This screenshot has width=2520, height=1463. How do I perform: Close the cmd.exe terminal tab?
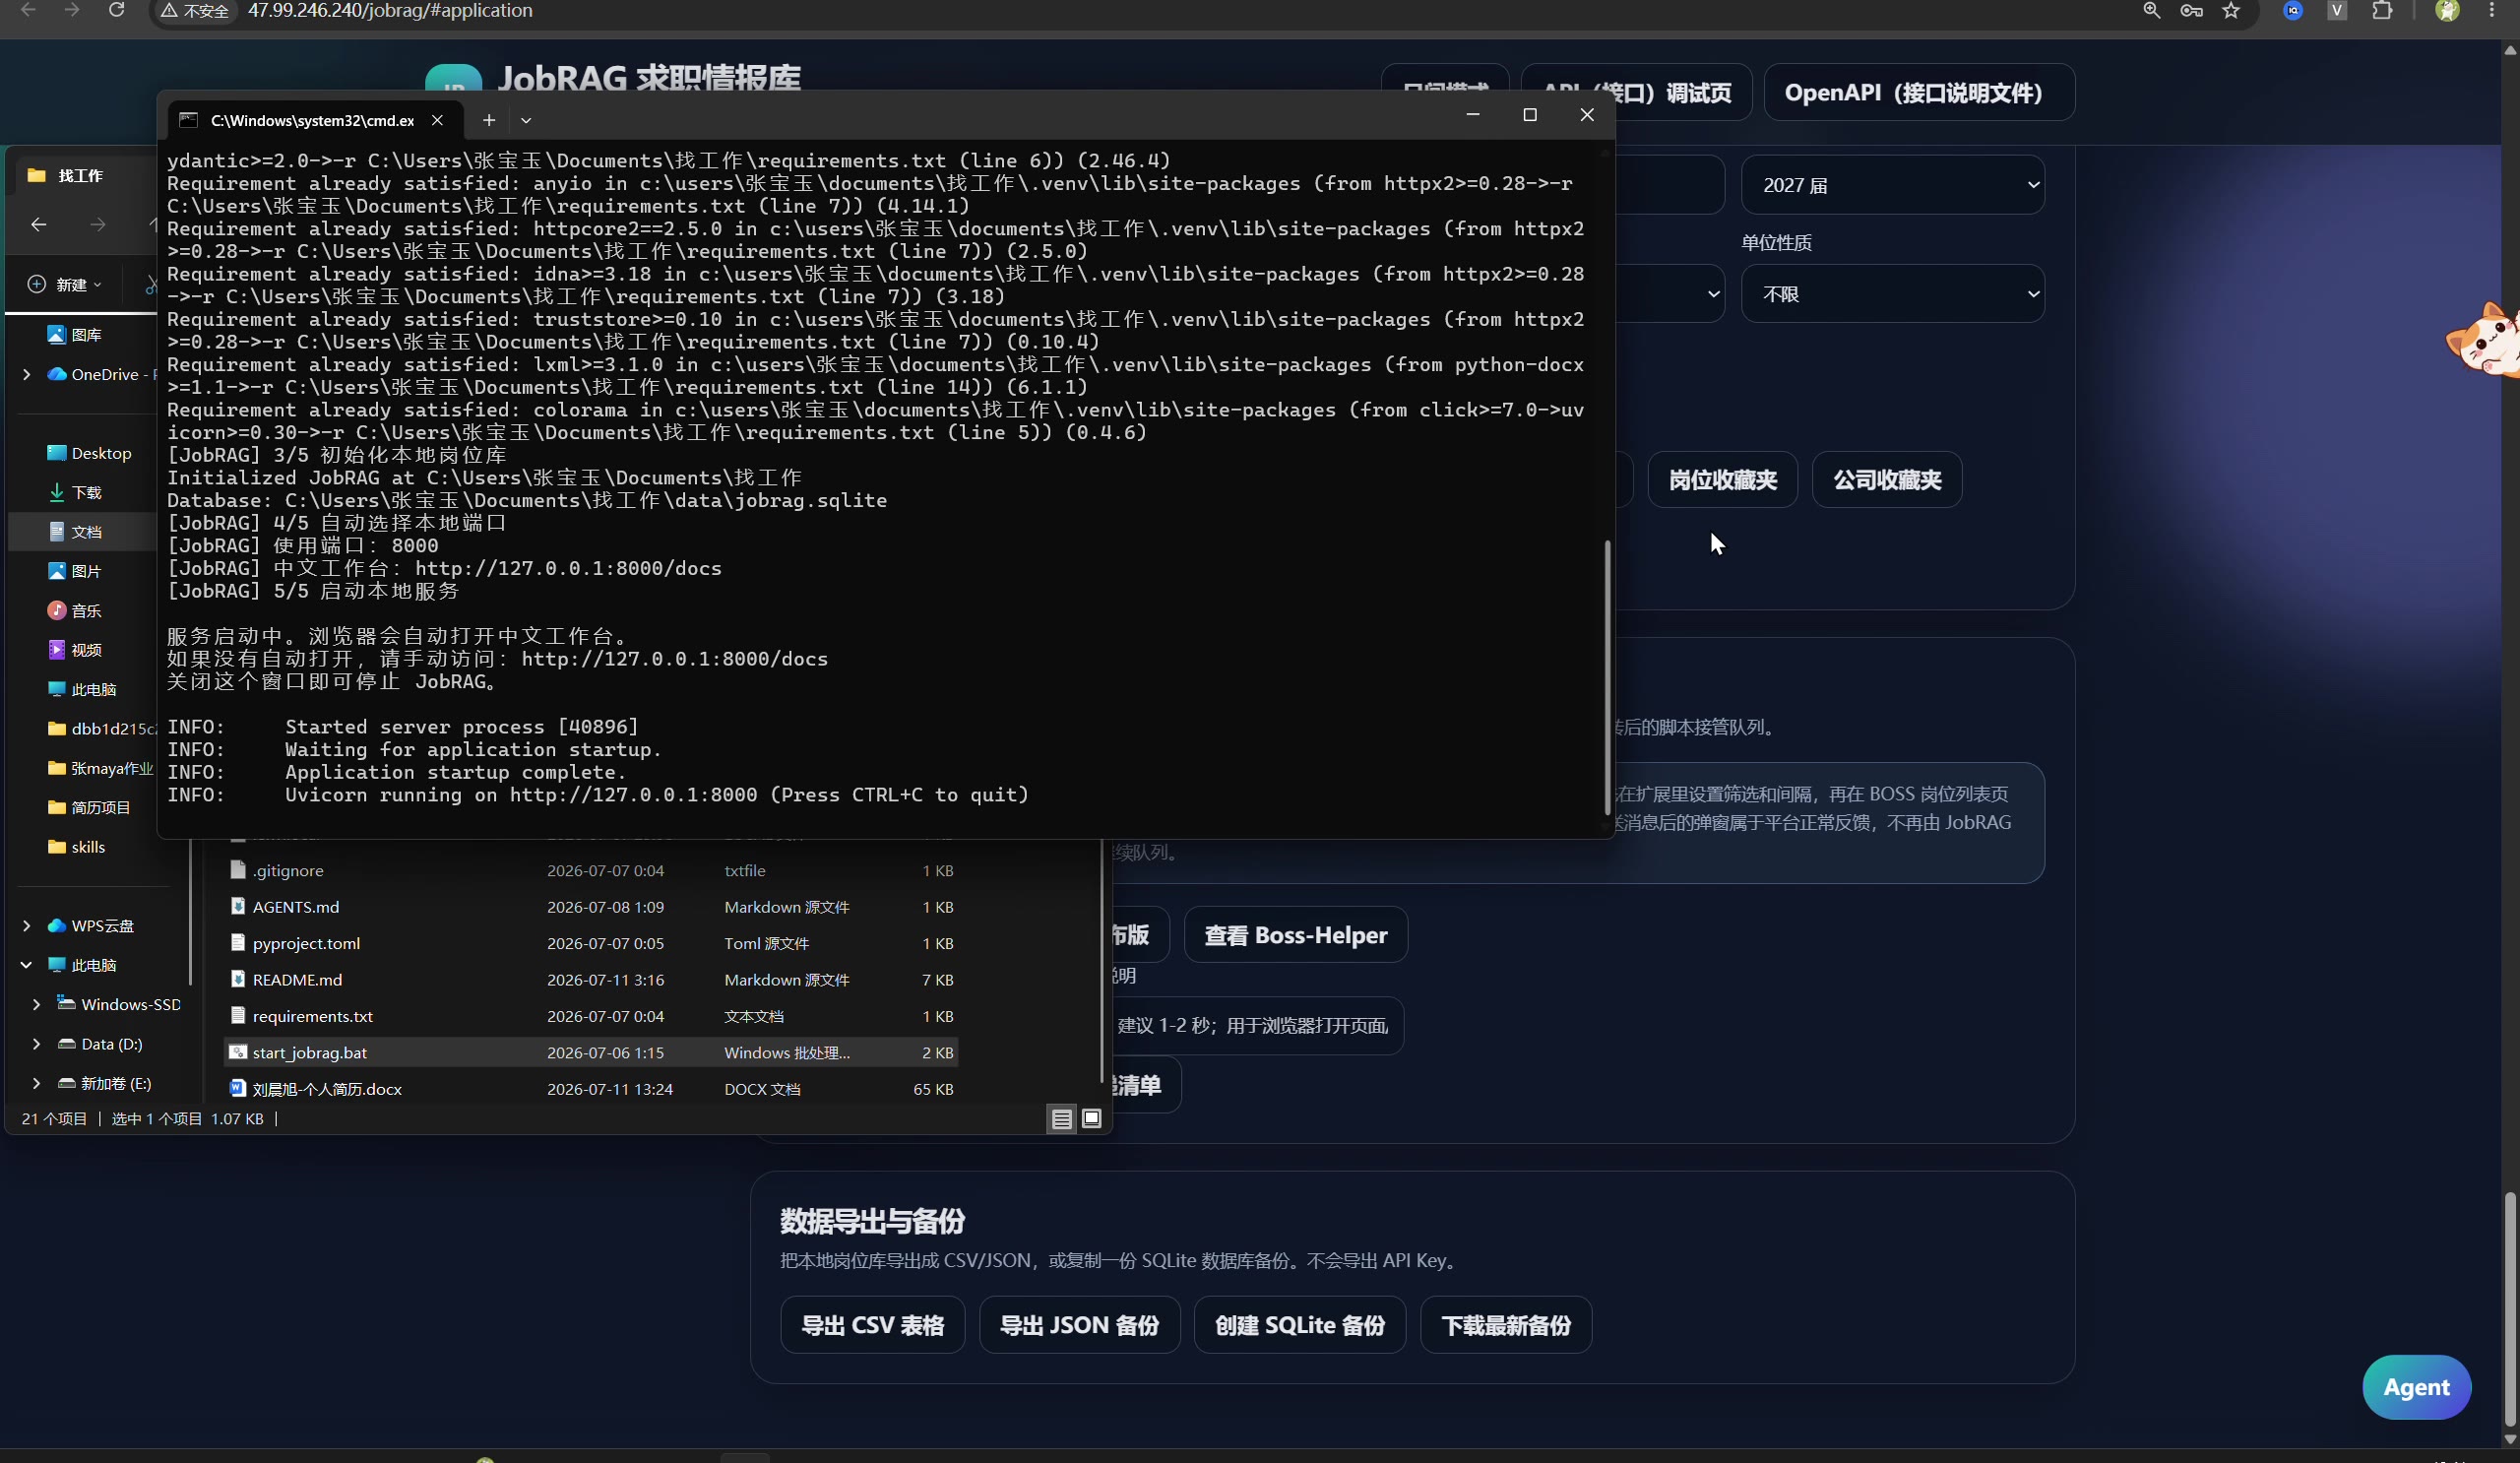tap(437, 120)
